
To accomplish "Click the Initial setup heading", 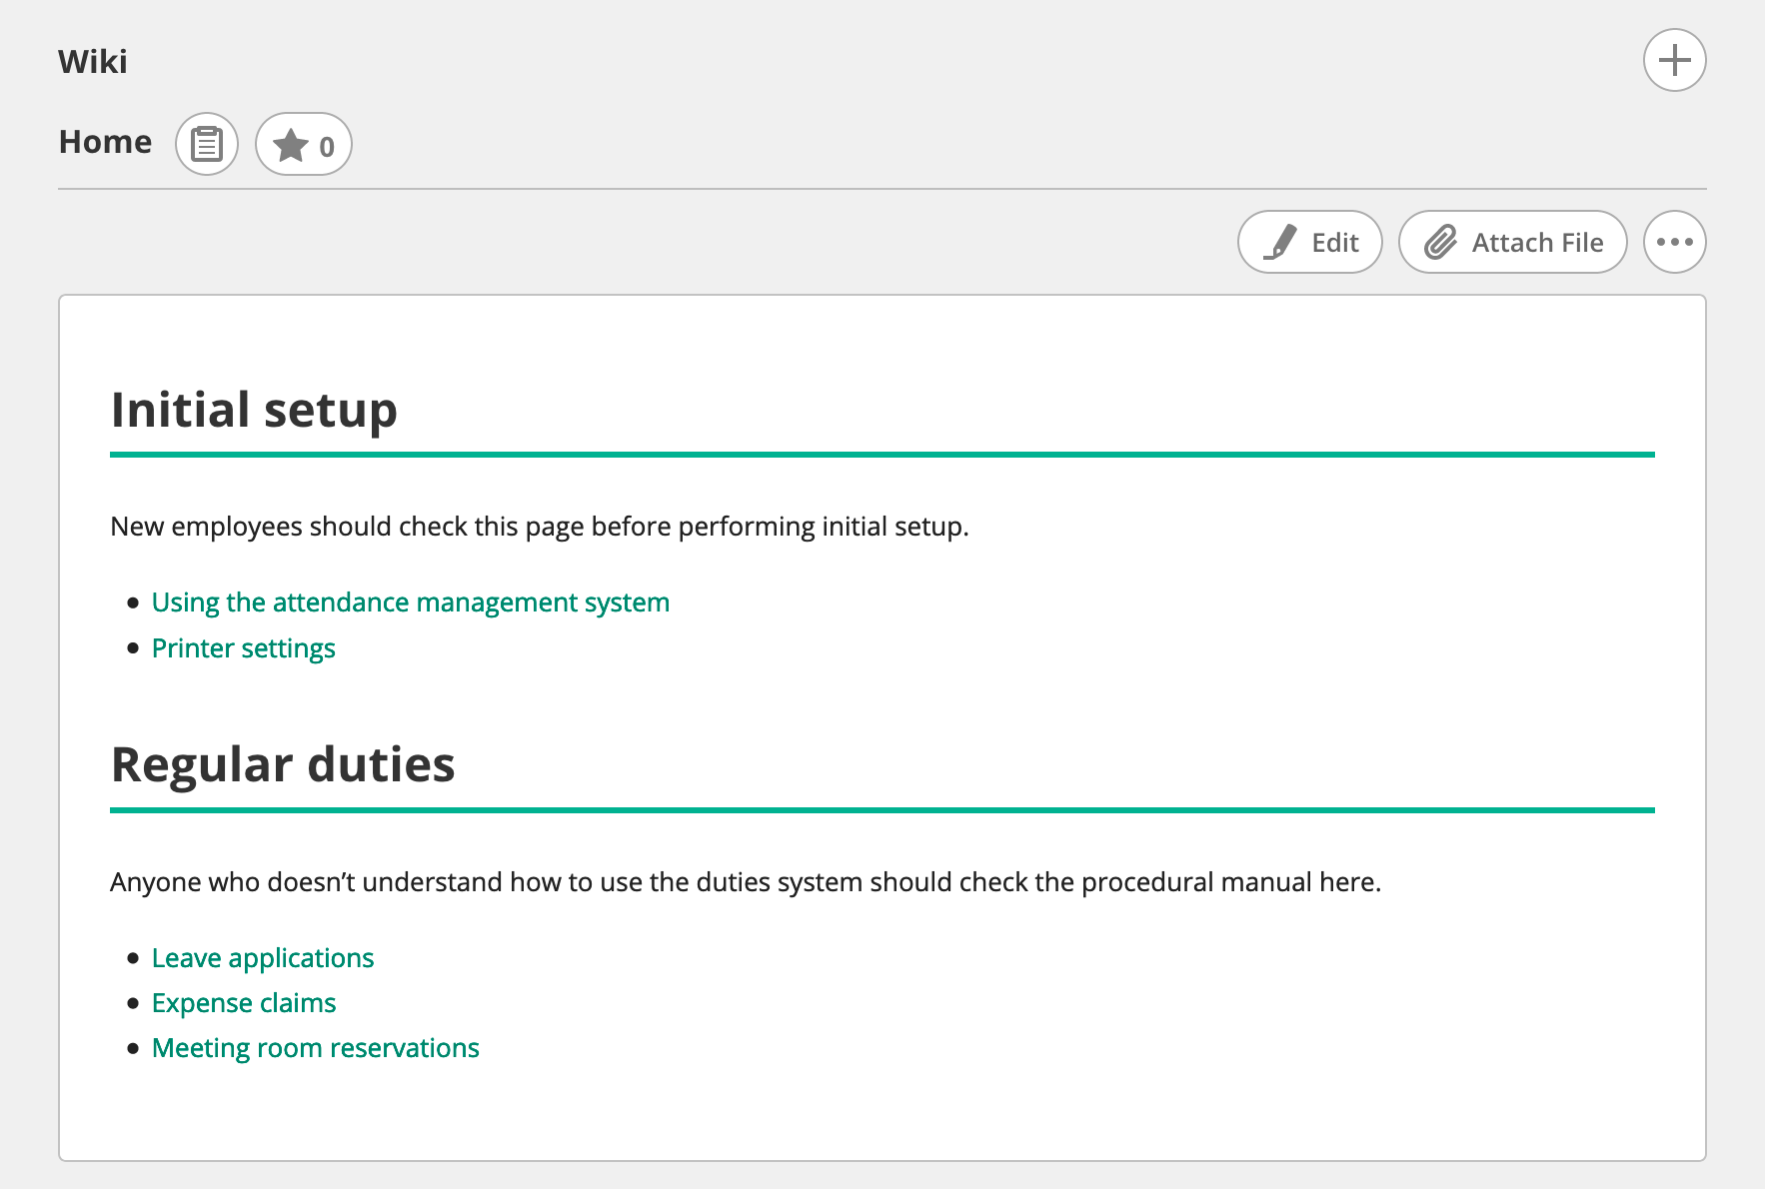I will 254,410.
